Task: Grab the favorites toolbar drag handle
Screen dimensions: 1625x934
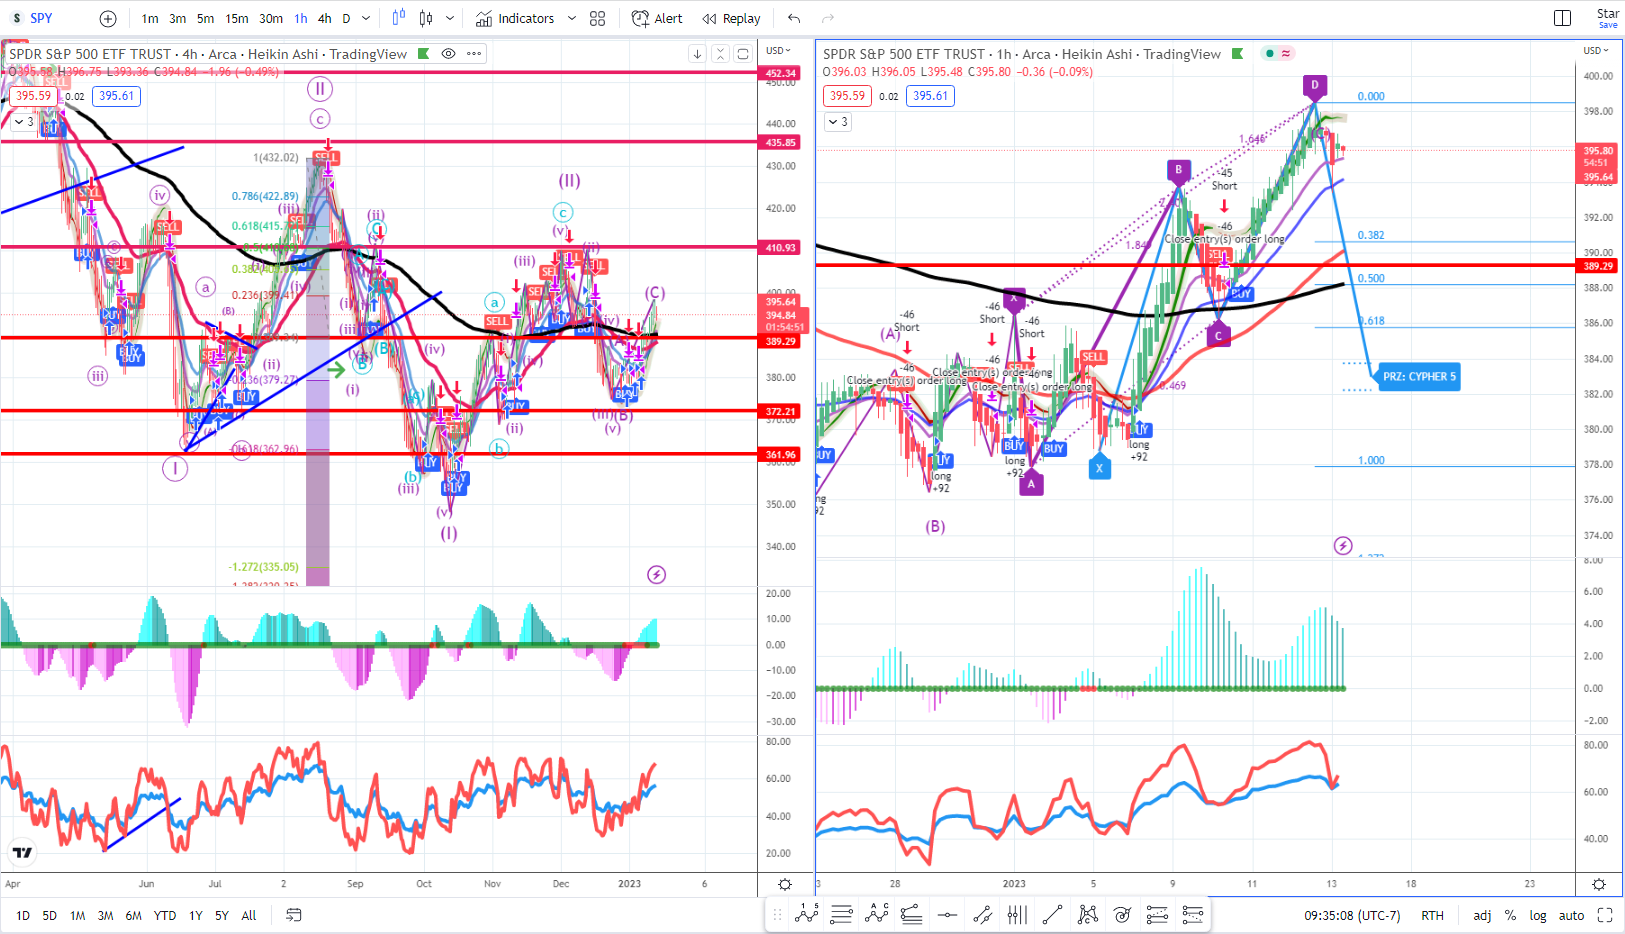Action: point(777,914)
